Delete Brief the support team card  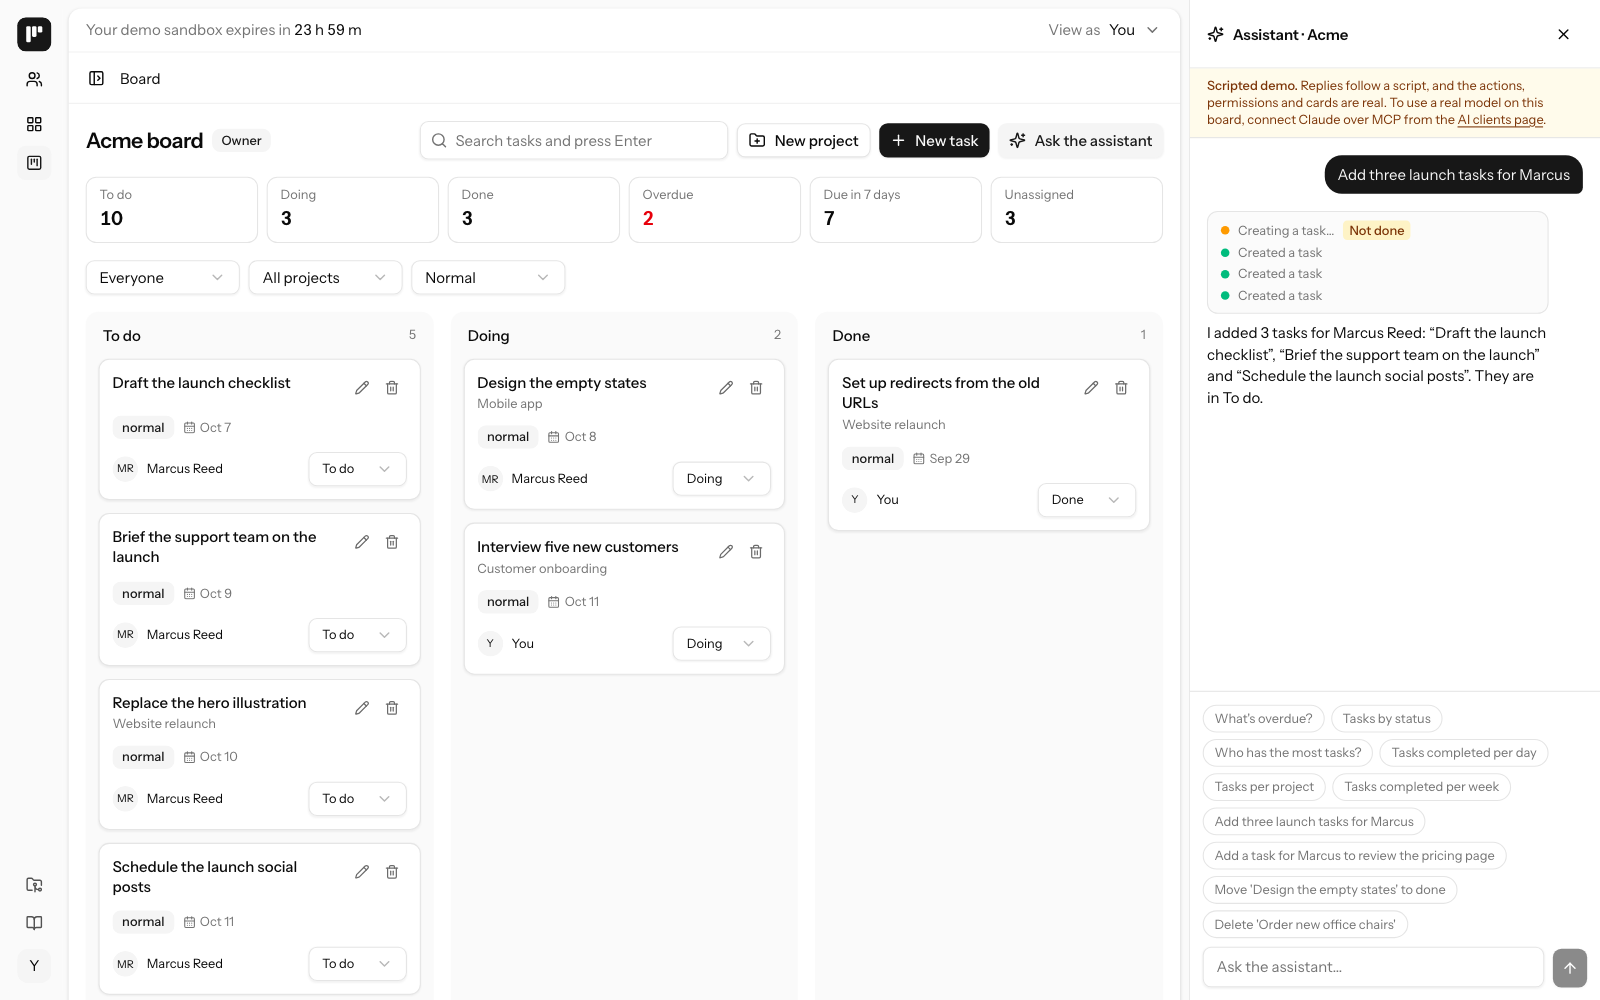pyautogui.click(x=392, y=542)
